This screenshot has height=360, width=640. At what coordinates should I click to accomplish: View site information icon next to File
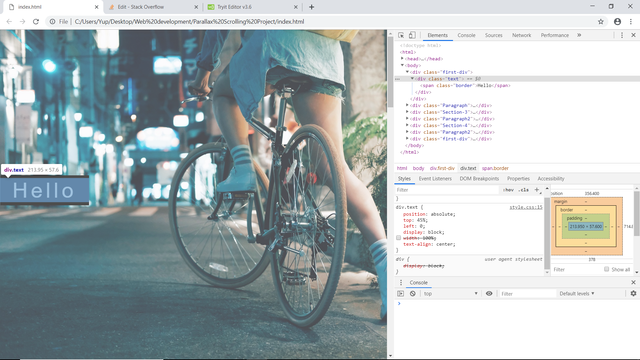click(x=52, y=22)
